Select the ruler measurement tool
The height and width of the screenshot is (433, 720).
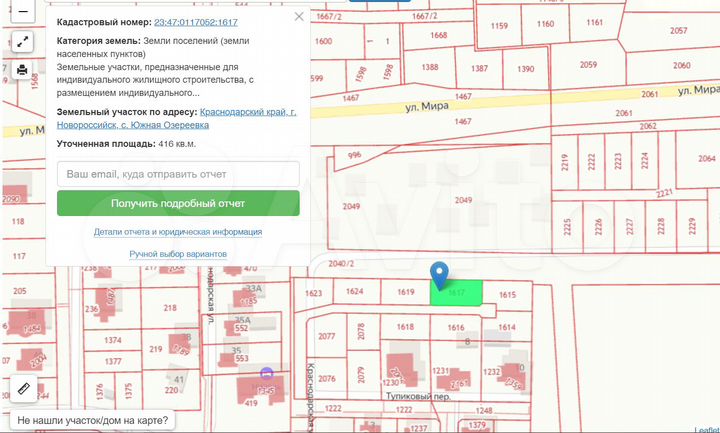(x=23, y=387)
